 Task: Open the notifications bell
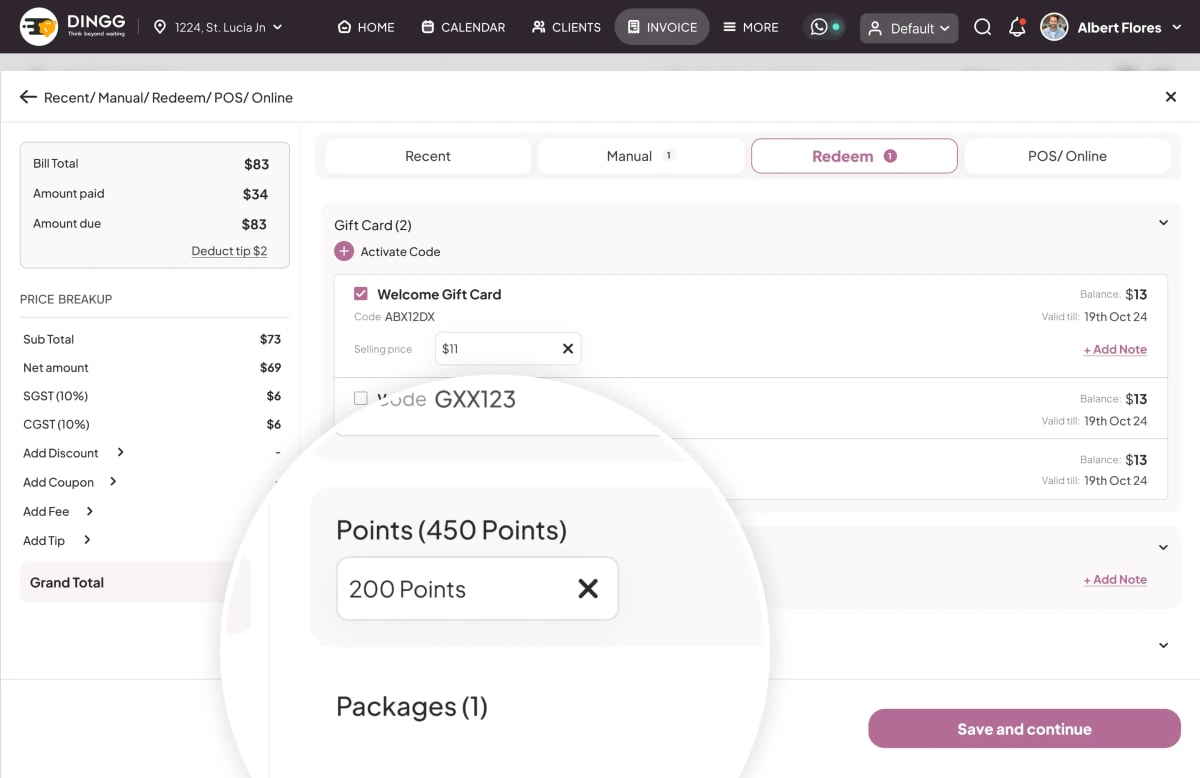tap(1017, 27)
